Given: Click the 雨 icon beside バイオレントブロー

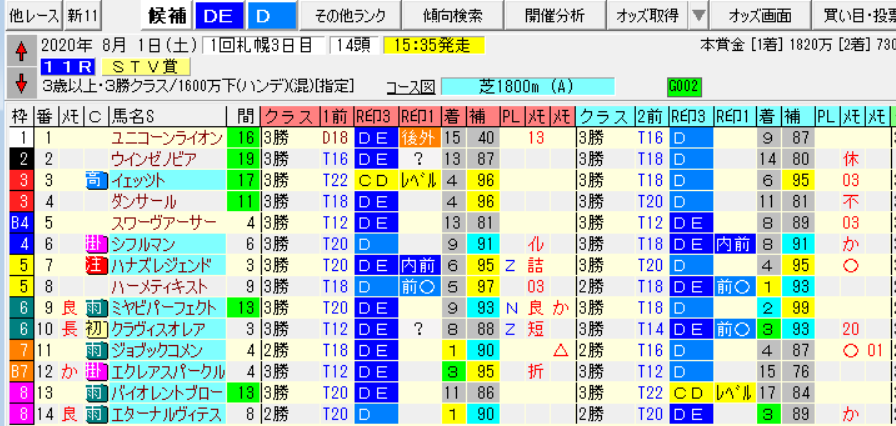Looking at the screenshot, I should pos(96,392).
